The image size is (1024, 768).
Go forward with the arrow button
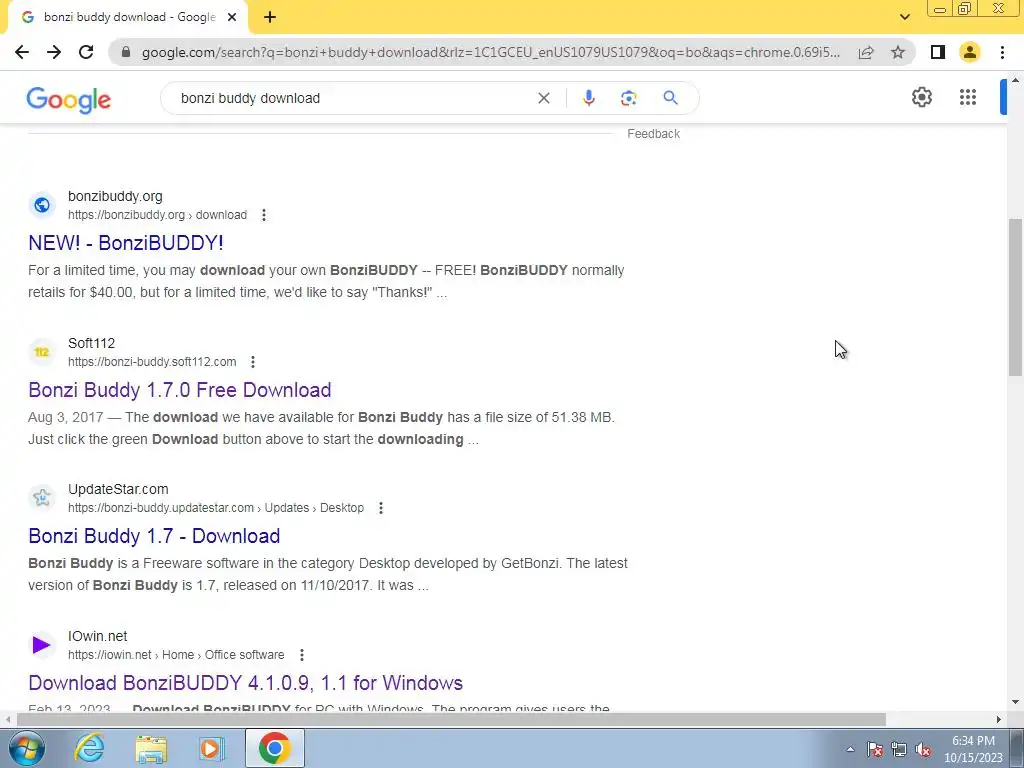[x=54, y=52]
